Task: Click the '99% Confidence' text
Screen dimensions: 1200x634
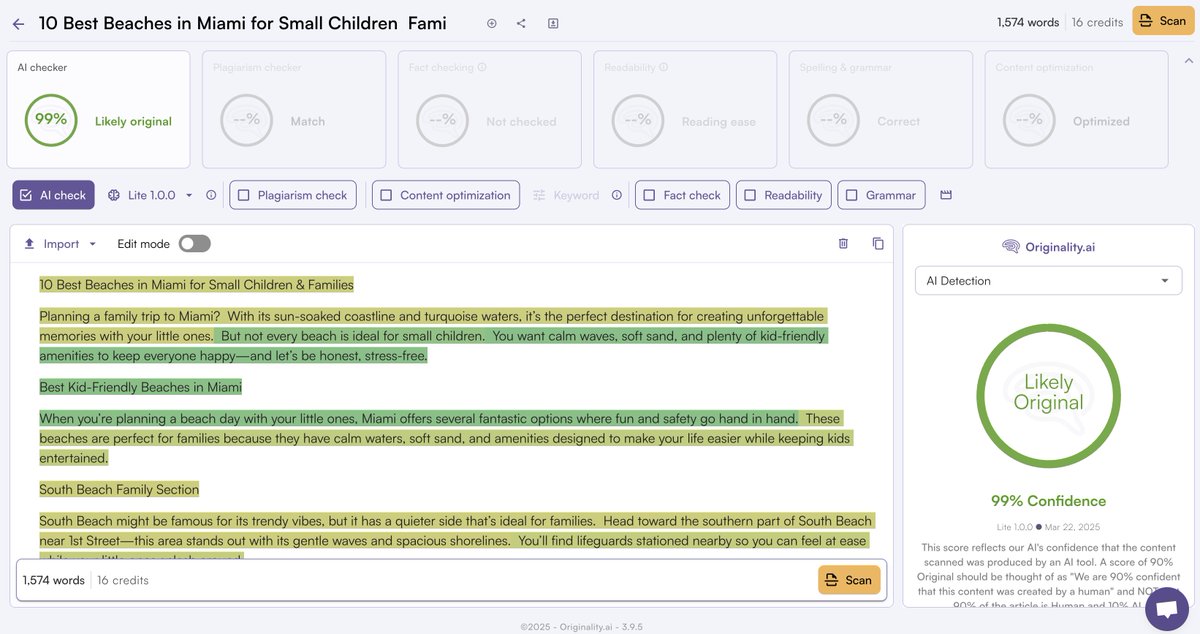Action: (1048, 501)
